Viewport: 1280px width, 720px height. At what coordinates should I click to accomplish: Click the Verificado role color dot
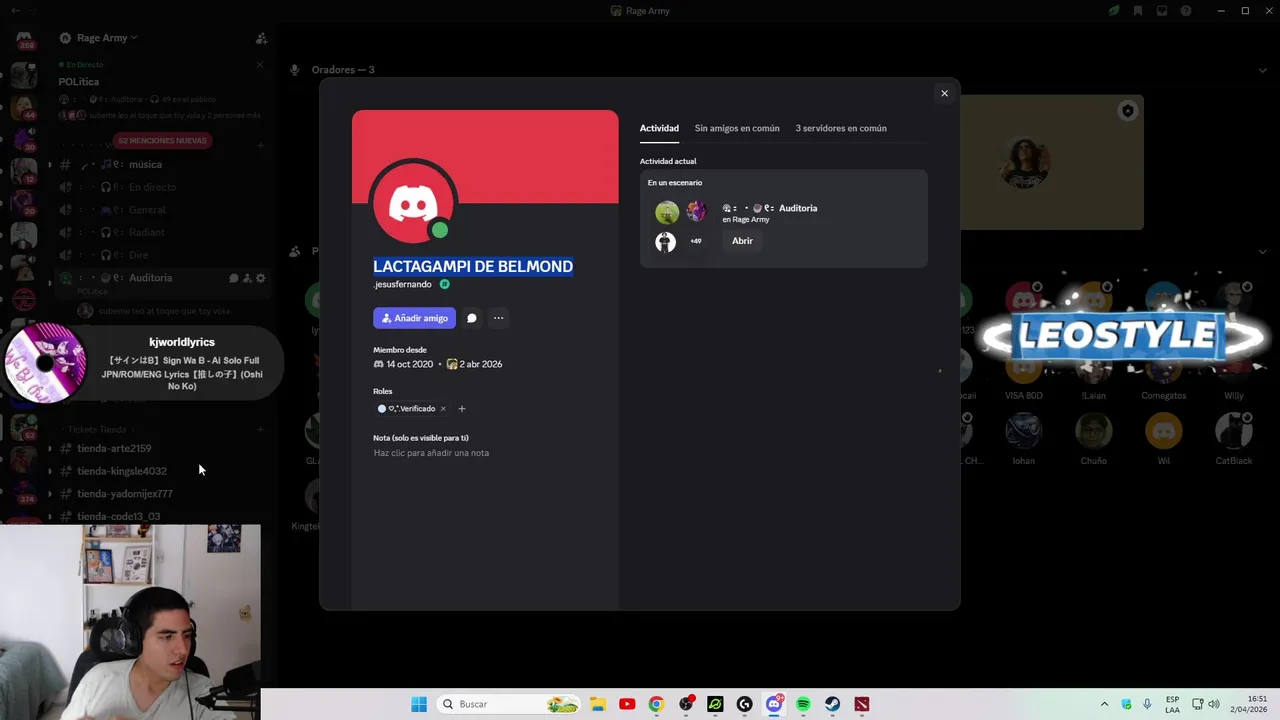click(382, 409)
